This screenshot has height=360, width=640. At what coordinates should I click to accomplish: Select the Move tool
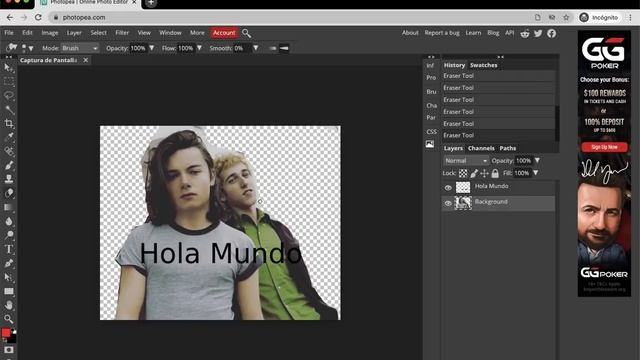point(9,68)
